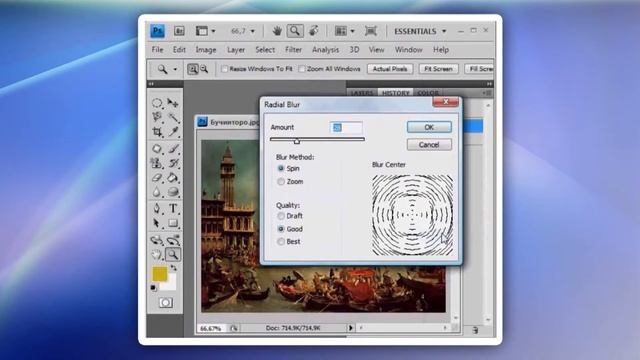
Task: Click the Amount slider handle
Action: pos(297,141)
